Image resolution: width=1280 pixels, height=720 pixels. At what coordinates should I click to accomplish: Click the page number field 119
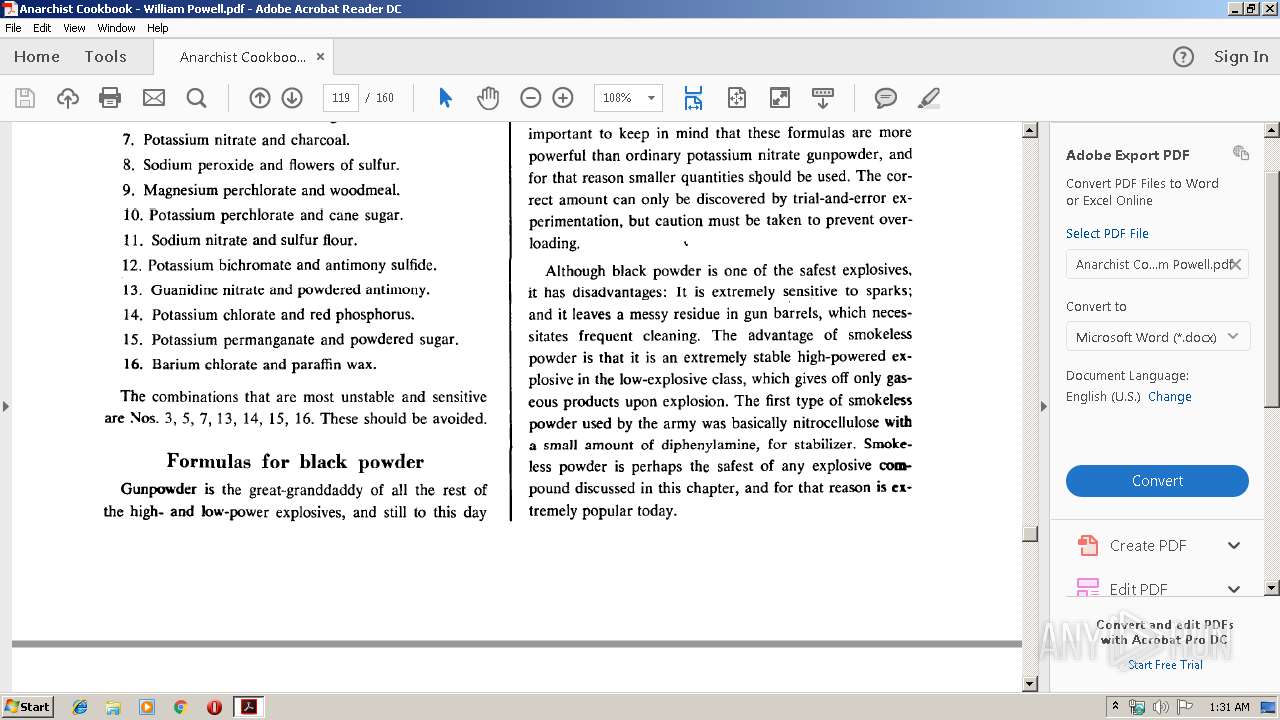[x=341, y=98]
